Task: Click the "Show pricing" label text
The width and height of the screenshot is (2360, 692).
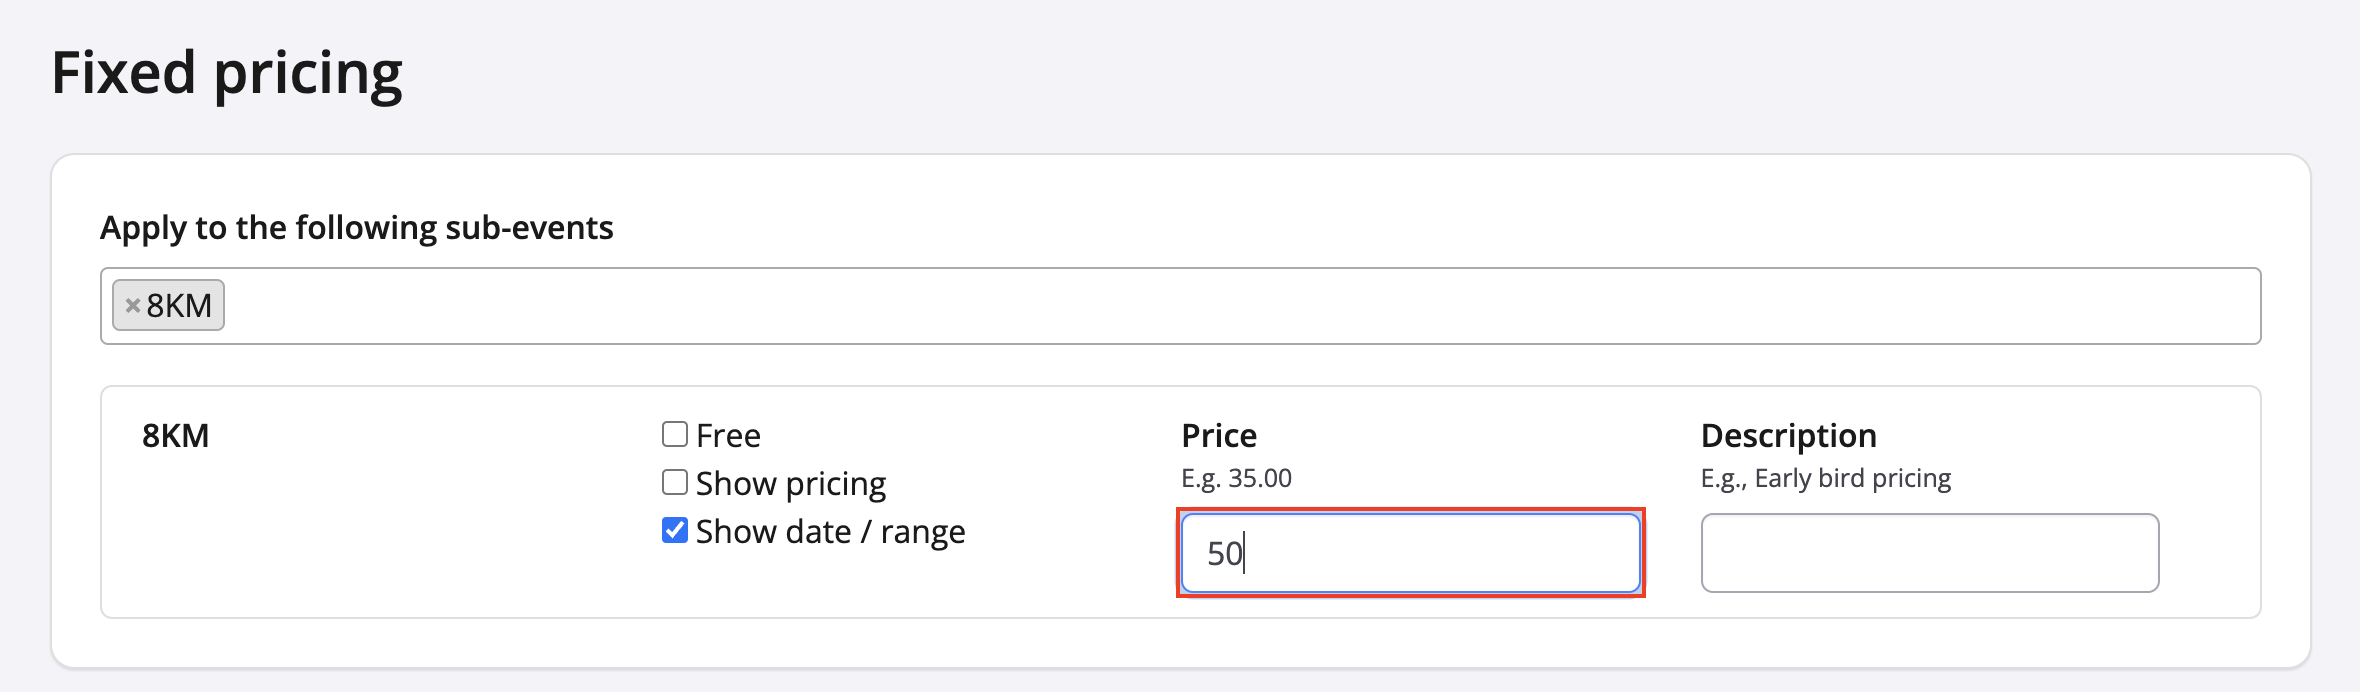Action: click(790, 484)
